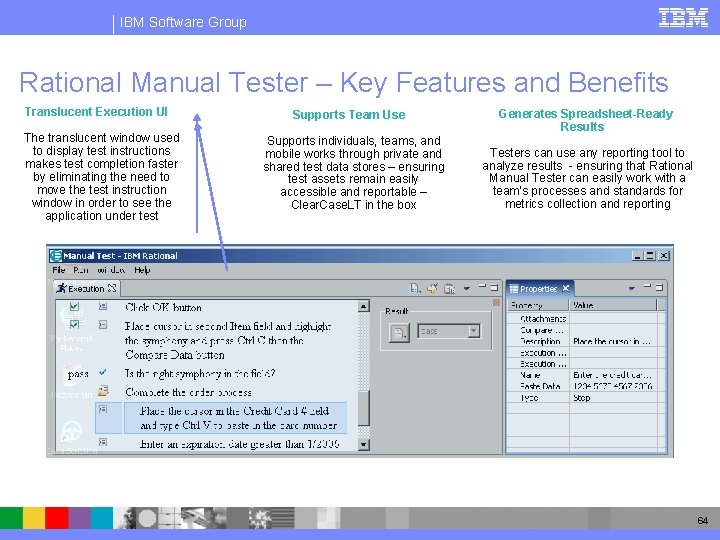Click the 'pass' result label beside verification step
Viewport: 720px width, 540px height.
coord(78,374)
